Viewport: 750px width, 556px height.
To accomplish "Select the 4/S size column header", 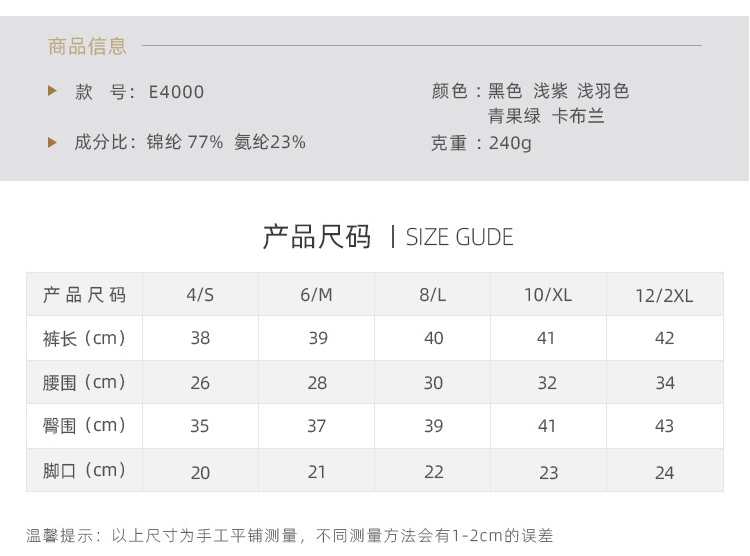I will (200, 294).
